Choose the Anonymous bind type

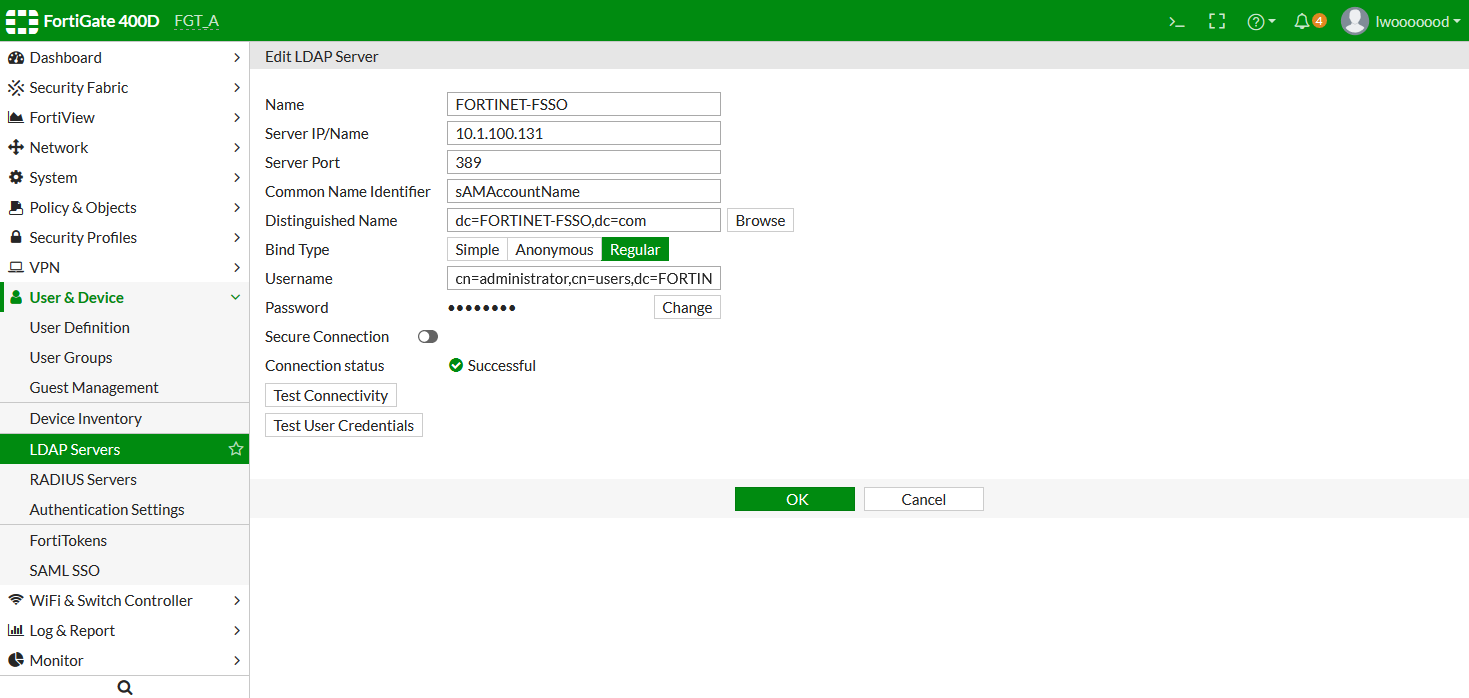(554, 249)
